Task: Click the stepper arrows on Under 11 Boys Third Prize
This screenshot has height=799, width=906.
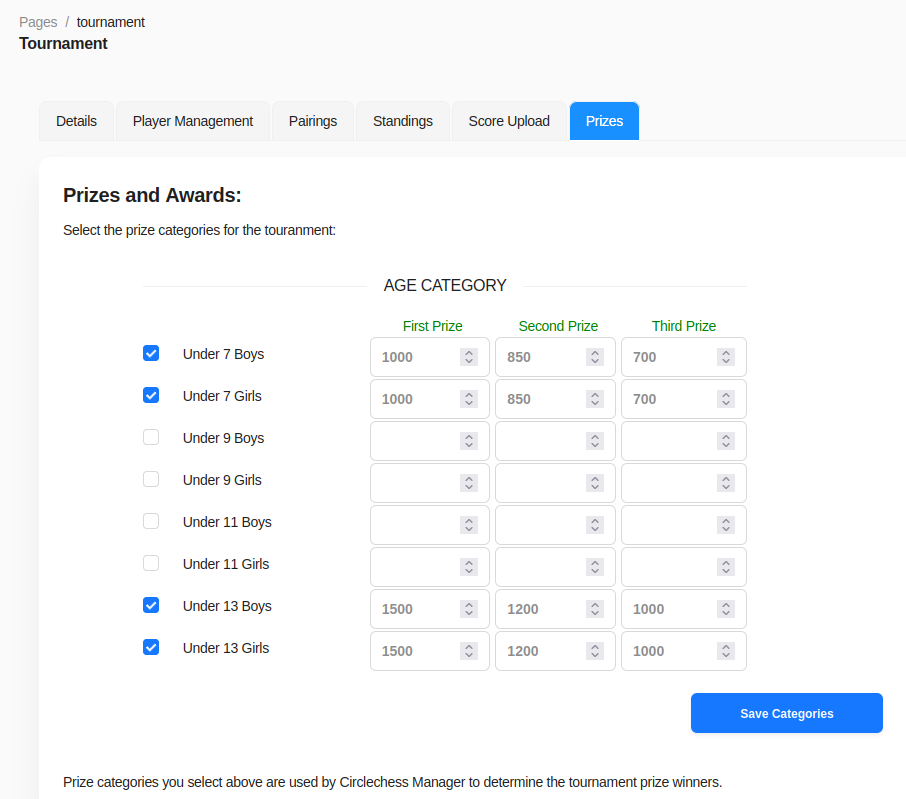Action: pos(726,525)
